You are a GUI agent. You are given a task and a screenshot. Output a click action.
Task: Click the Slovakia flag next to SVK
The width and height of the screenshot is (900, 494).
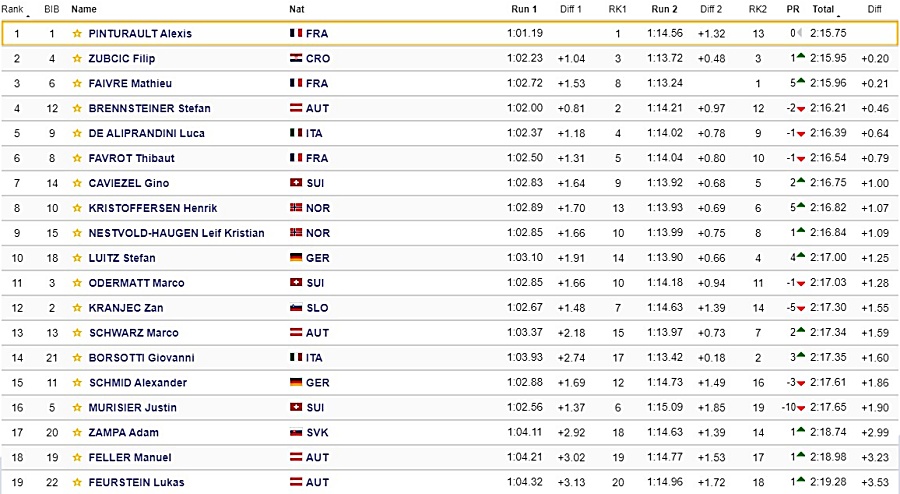coord(296,432)
